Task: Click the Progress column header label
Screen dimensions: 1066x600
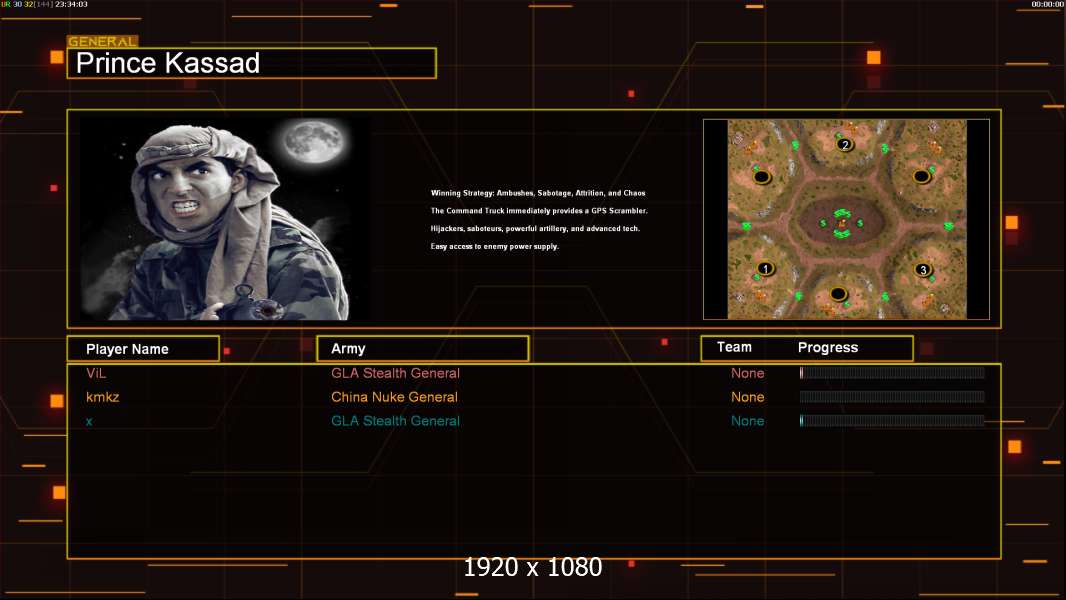Action: point(827,348)
